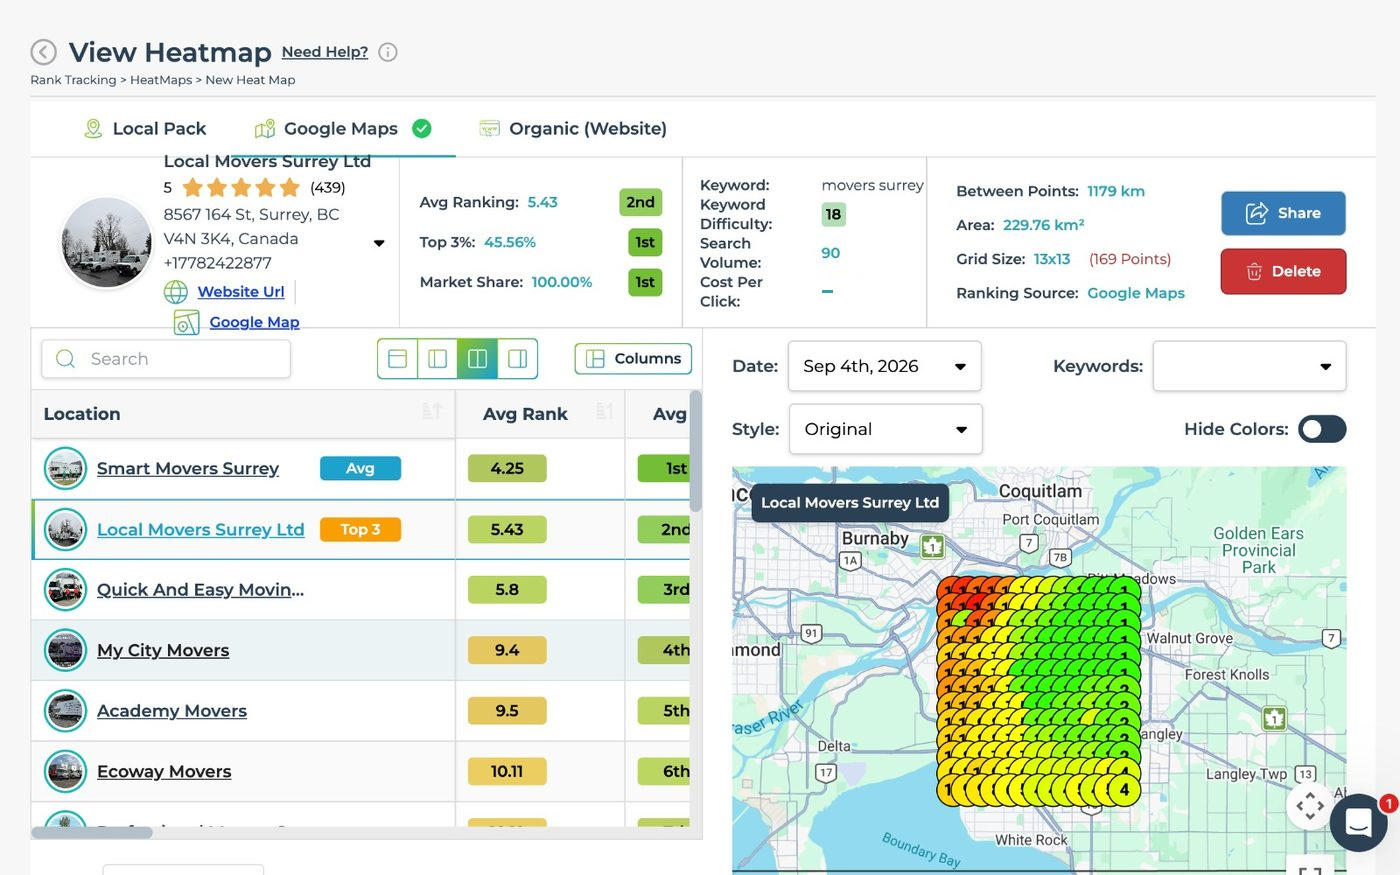
Task: Click Quick And Easy Moving logo thumbnail
Action: [65, 590]
